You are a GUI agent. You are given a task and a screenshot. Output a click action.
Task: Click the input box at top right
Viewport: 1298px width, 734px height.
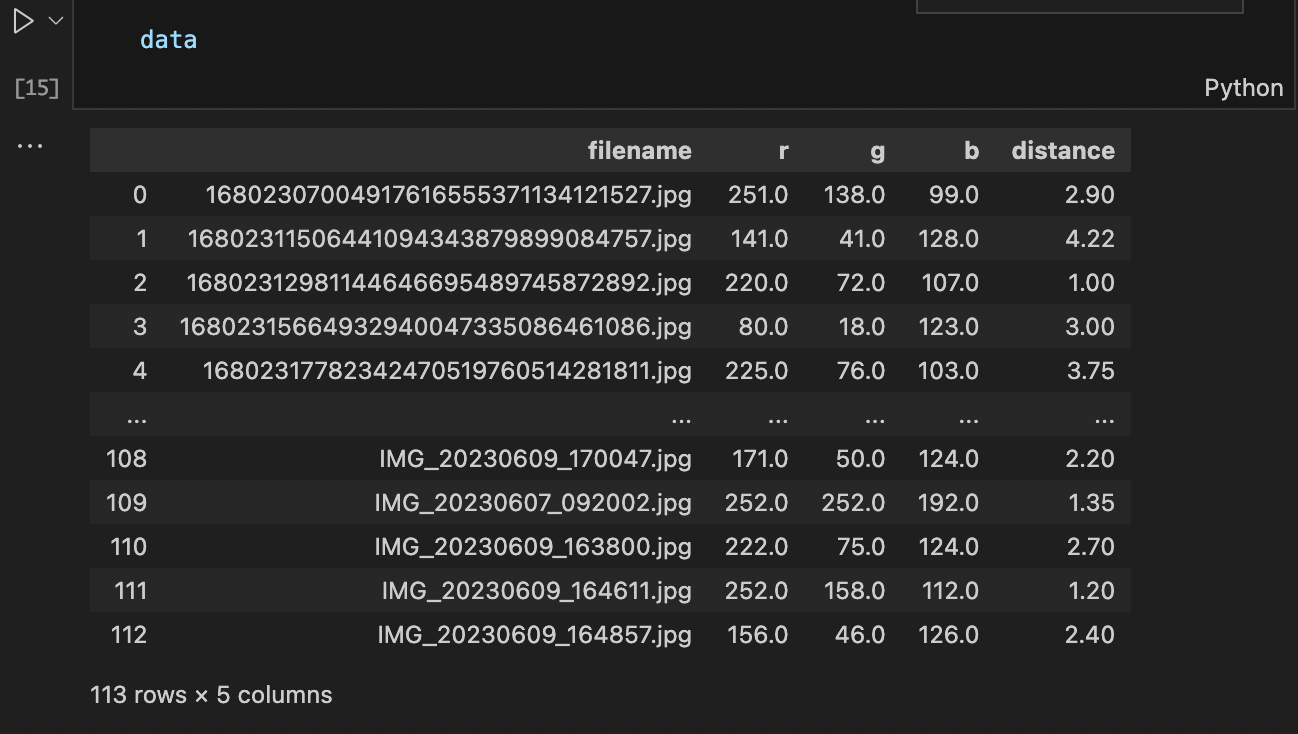point(1079,5)
